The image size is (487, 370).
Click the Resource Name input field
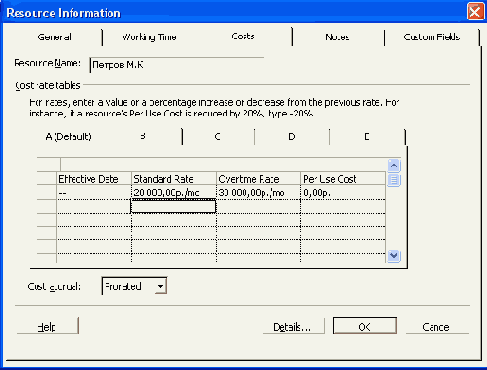pos(177,65)
